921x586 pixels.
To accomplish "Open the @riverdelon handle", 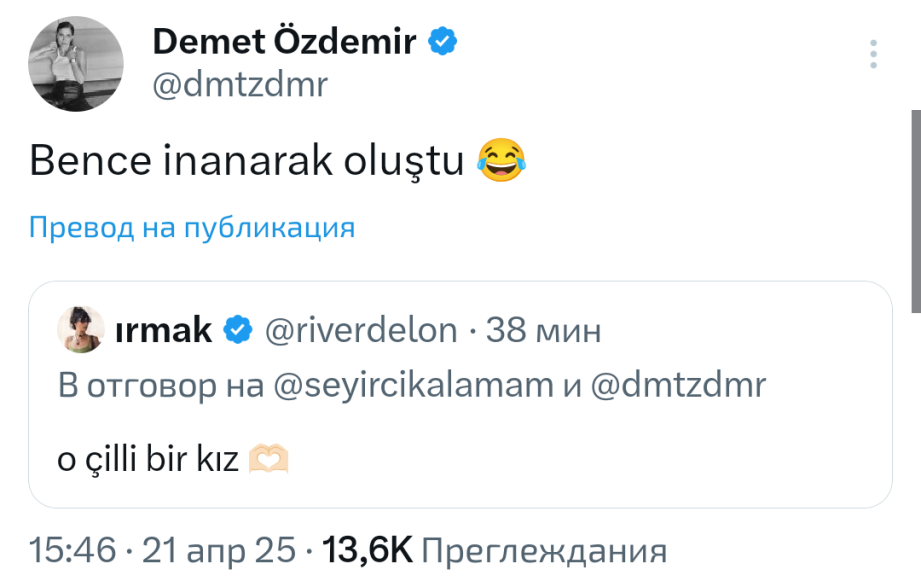I will click(360, 330).
